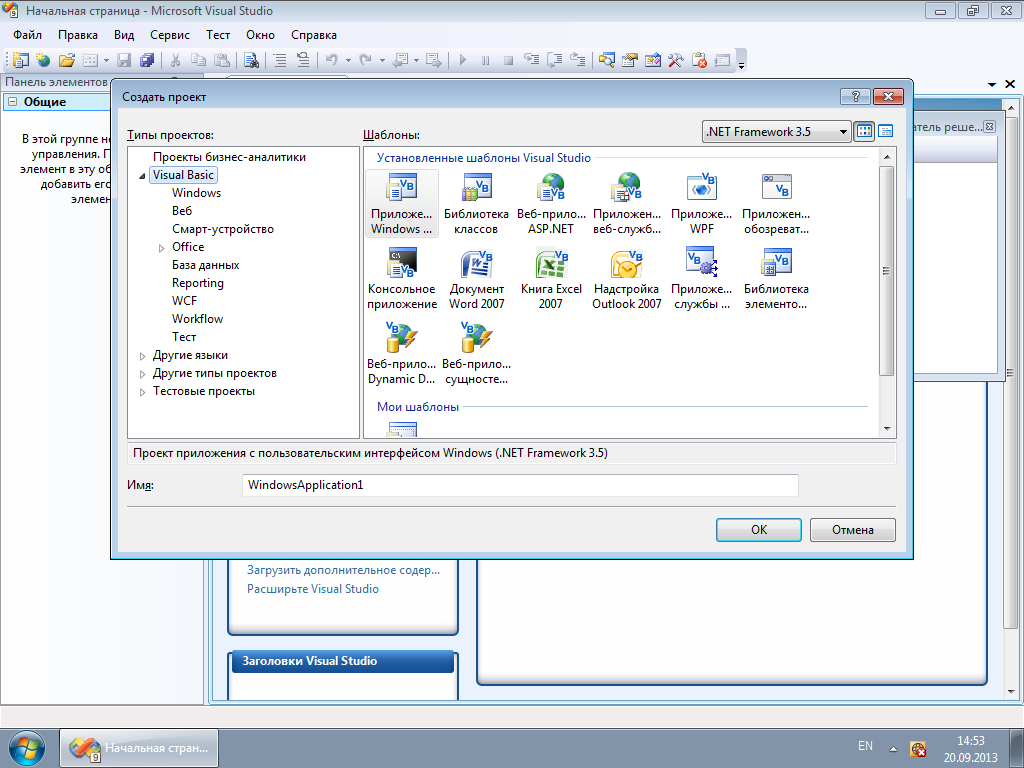This screenshot has width=1024, height=768.
Task: Open the Файл menu
Action: click(27, 35)
